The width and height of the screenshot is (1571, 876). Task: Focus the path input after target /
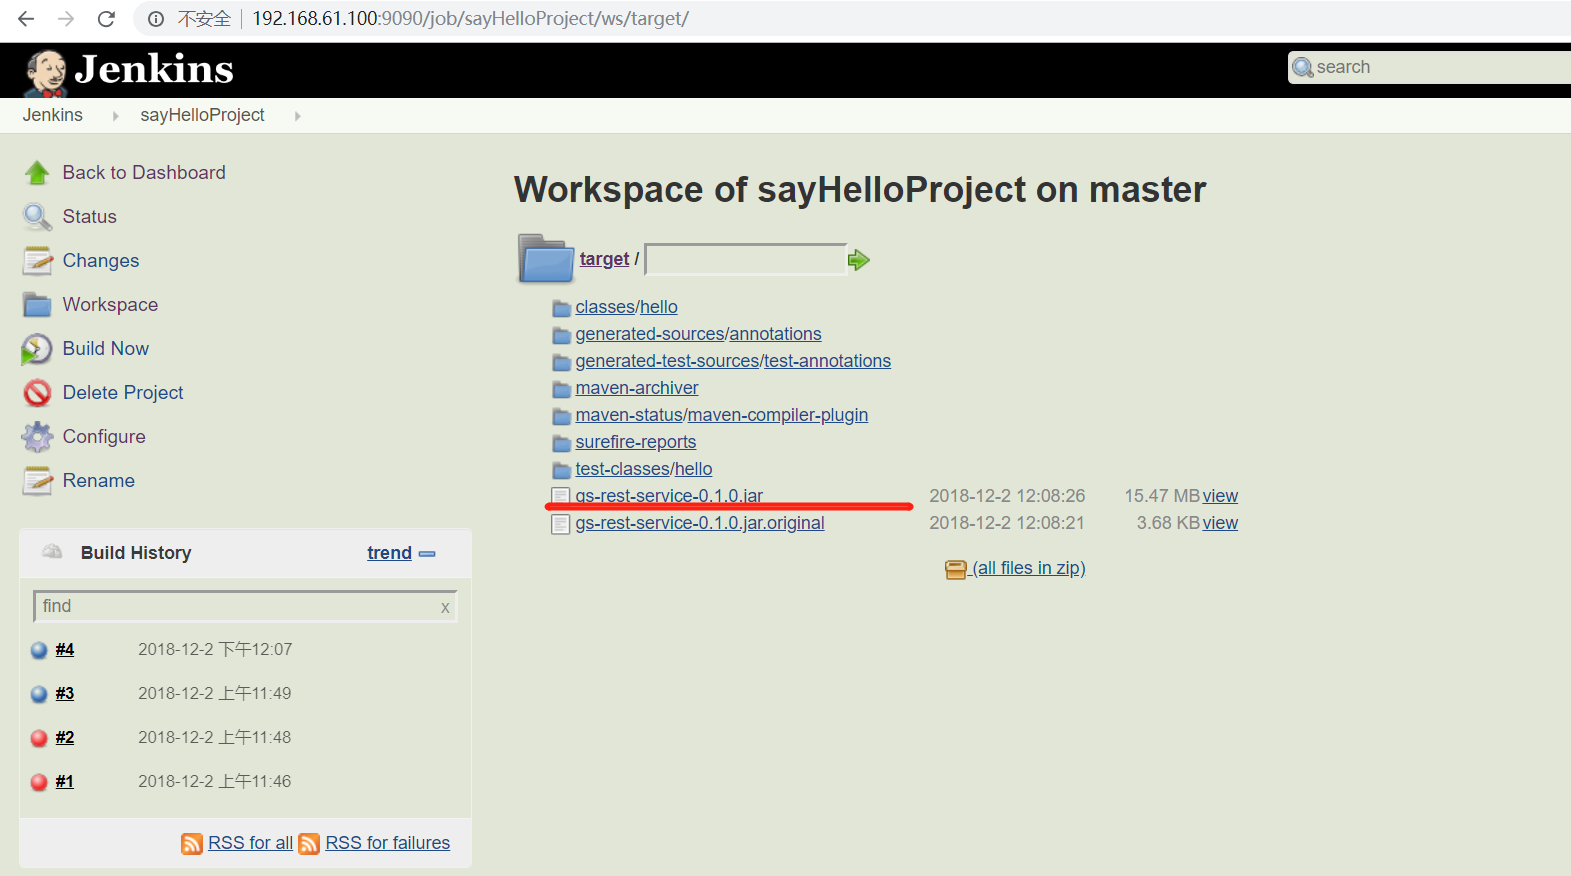[746, 259]
